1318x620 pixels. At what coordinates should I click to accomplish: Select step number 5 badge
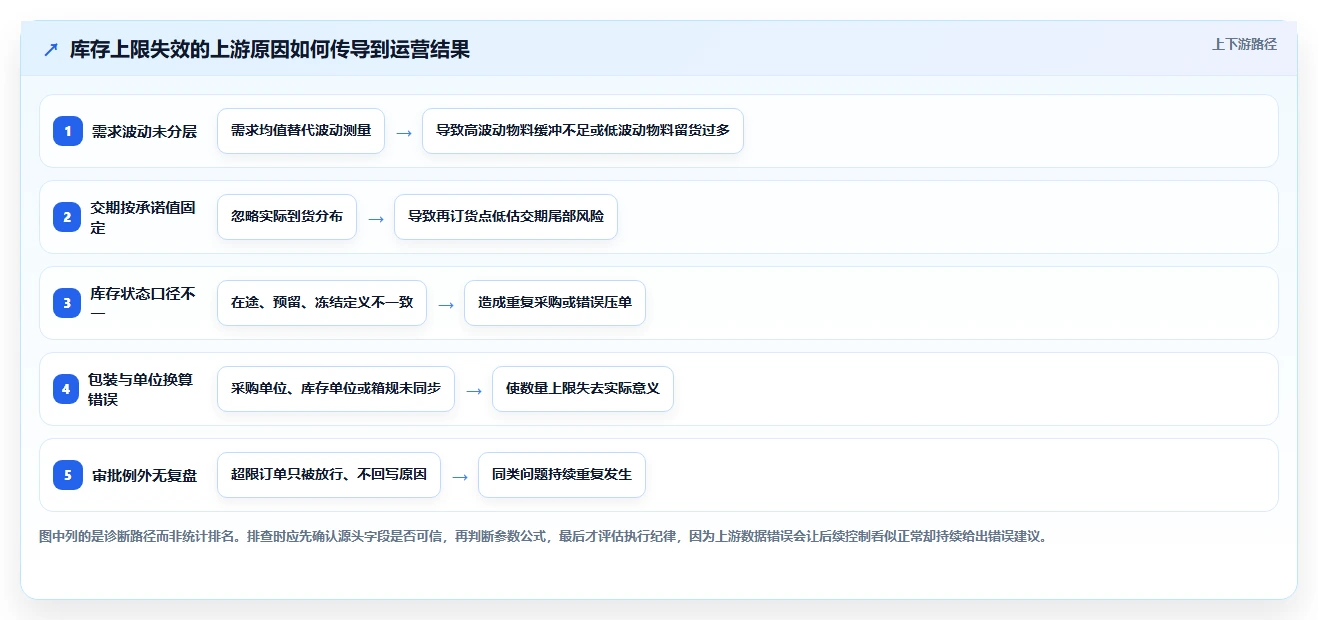tap(68, 475)
